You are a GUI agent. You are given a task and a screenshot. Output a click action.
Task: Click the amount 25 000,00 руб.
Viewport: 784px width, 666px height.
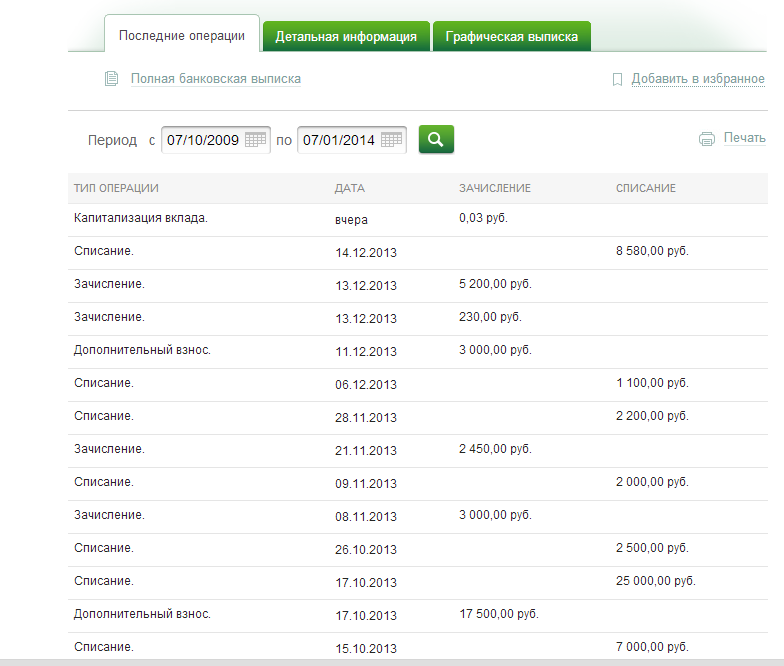[x=656, y=581]
